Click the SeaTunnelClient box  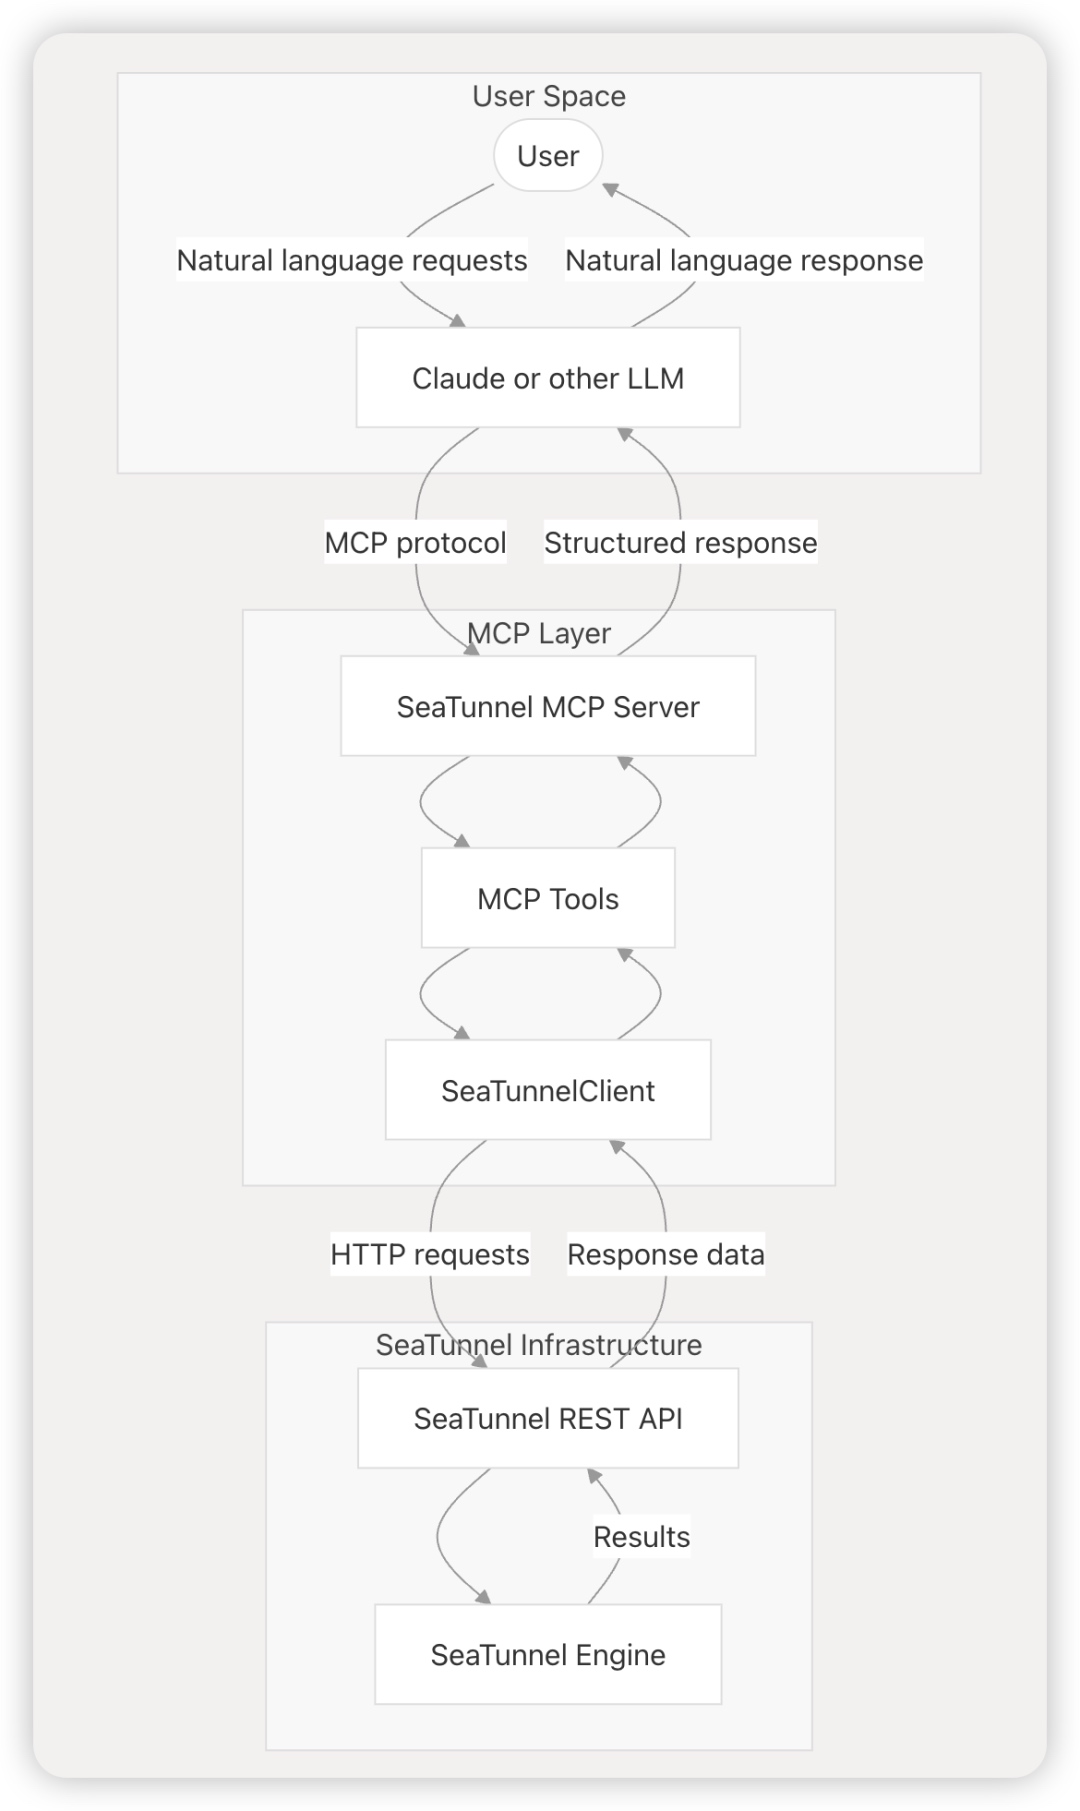coord(548,1090)
